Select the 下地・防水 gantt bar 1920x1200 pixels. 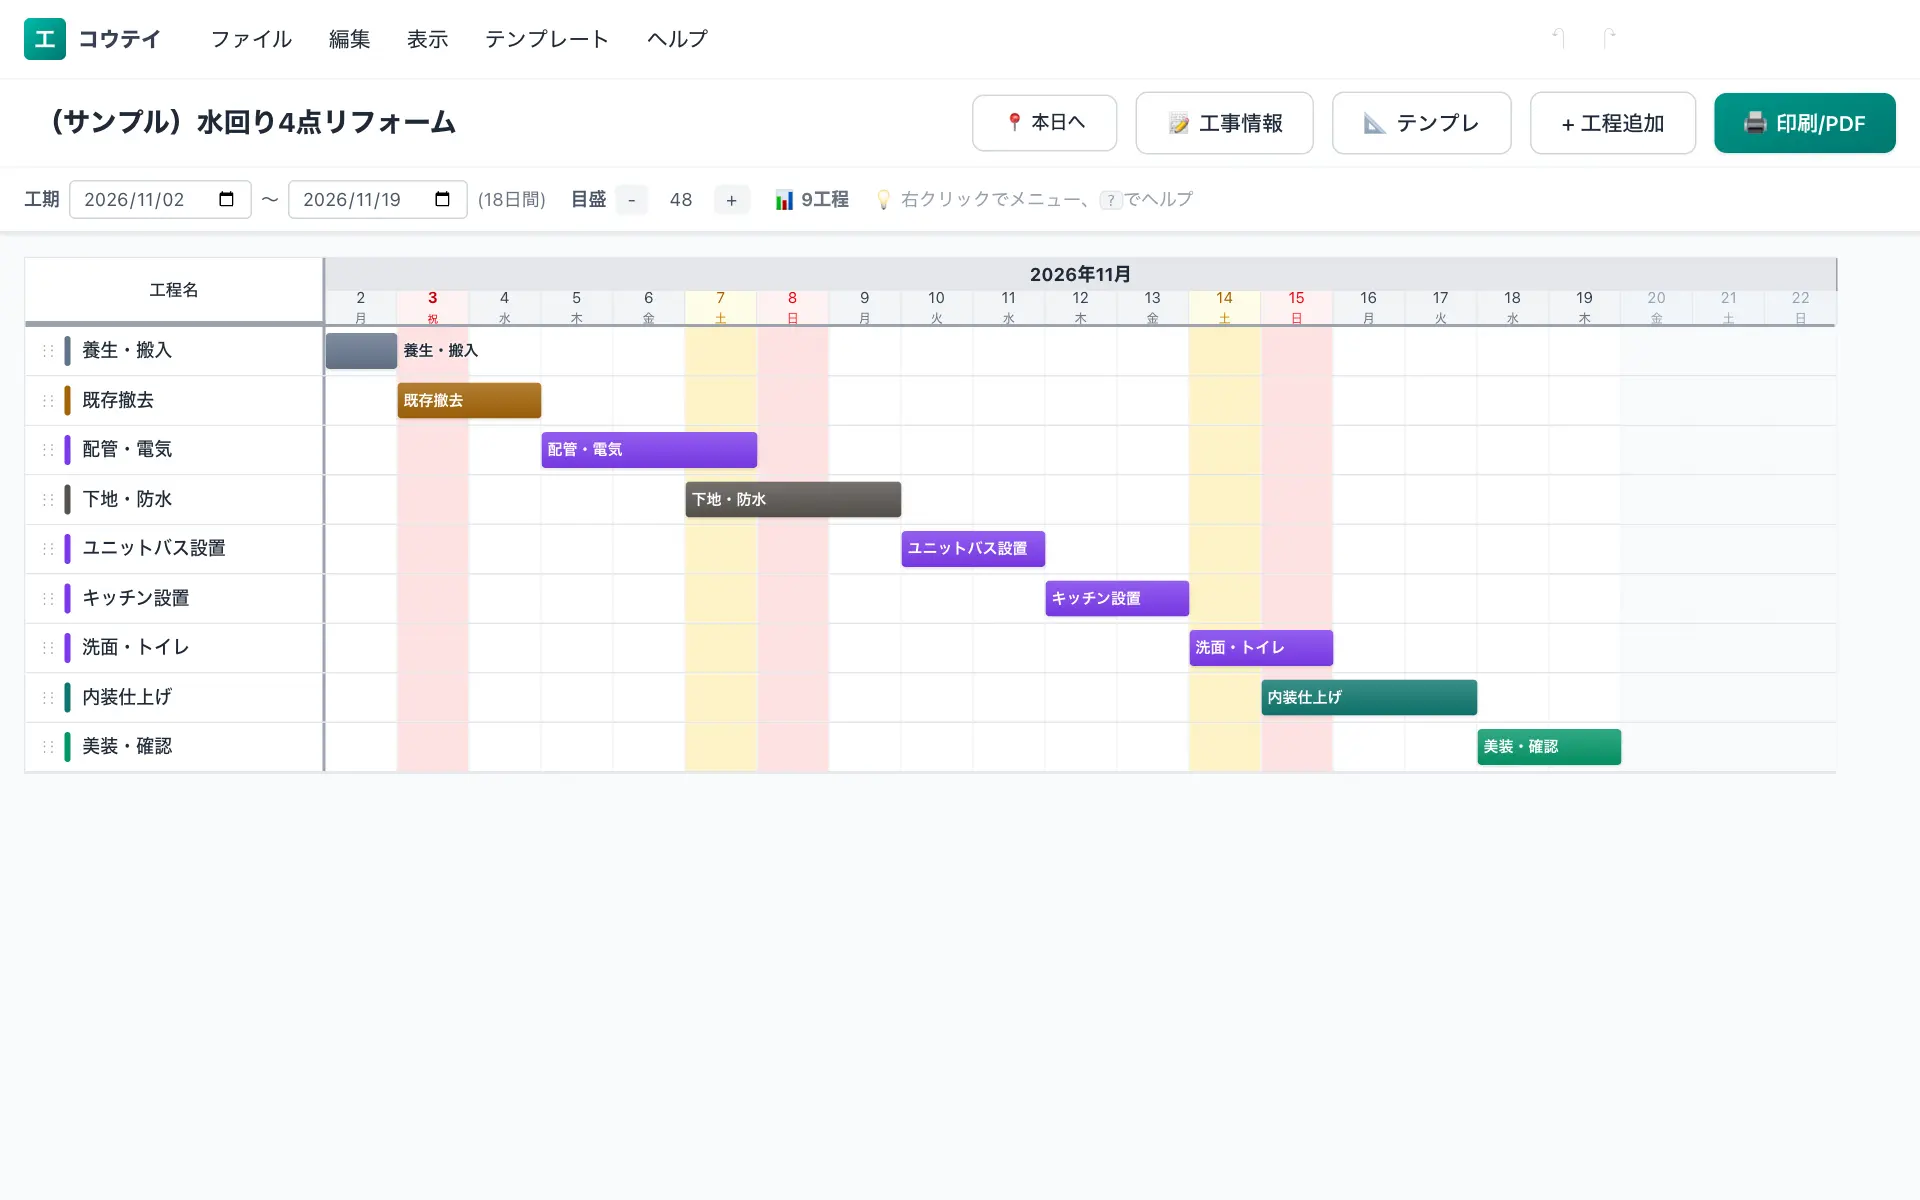(793, 499)
